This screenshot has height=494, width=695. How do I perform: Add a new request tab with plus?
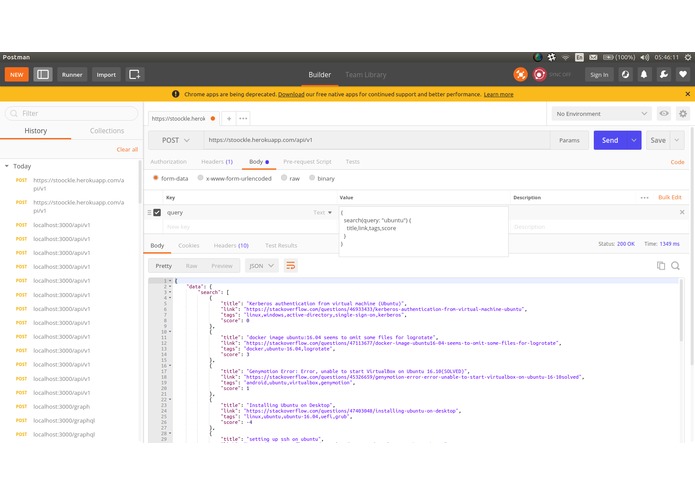tap(229, 118)
